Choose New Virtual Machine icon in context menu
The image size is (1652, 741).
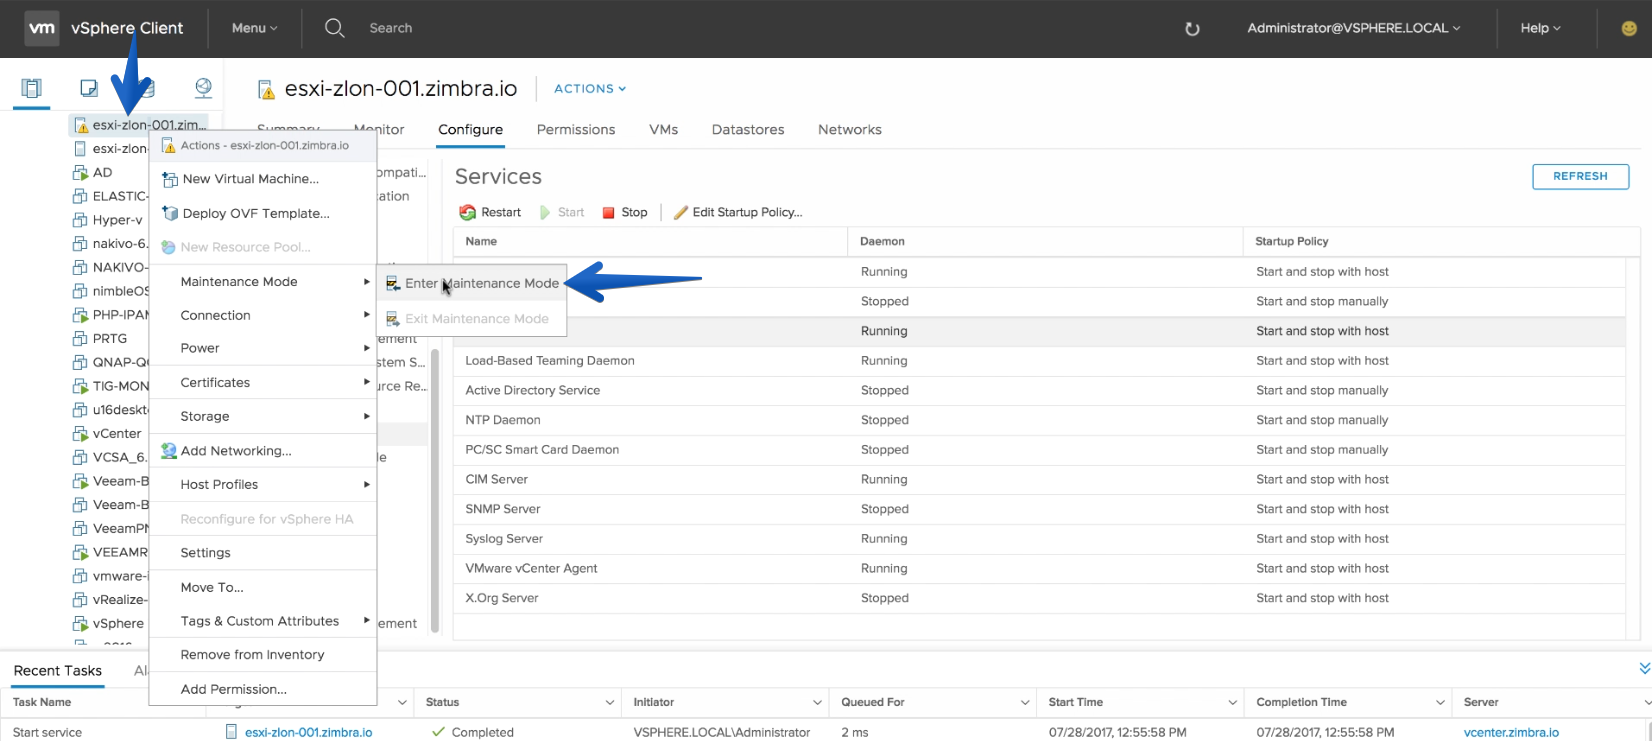point(169,179)
